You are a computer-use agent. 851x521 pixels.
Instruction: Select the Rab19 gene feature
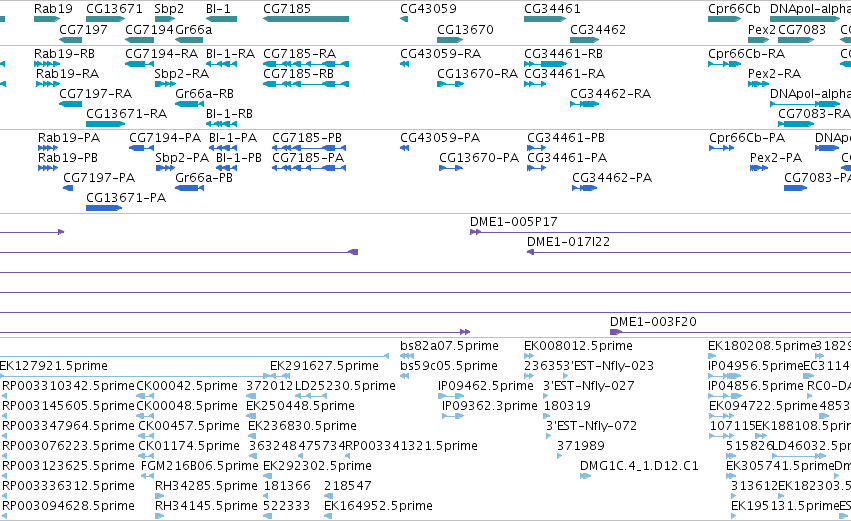(47, 19)
